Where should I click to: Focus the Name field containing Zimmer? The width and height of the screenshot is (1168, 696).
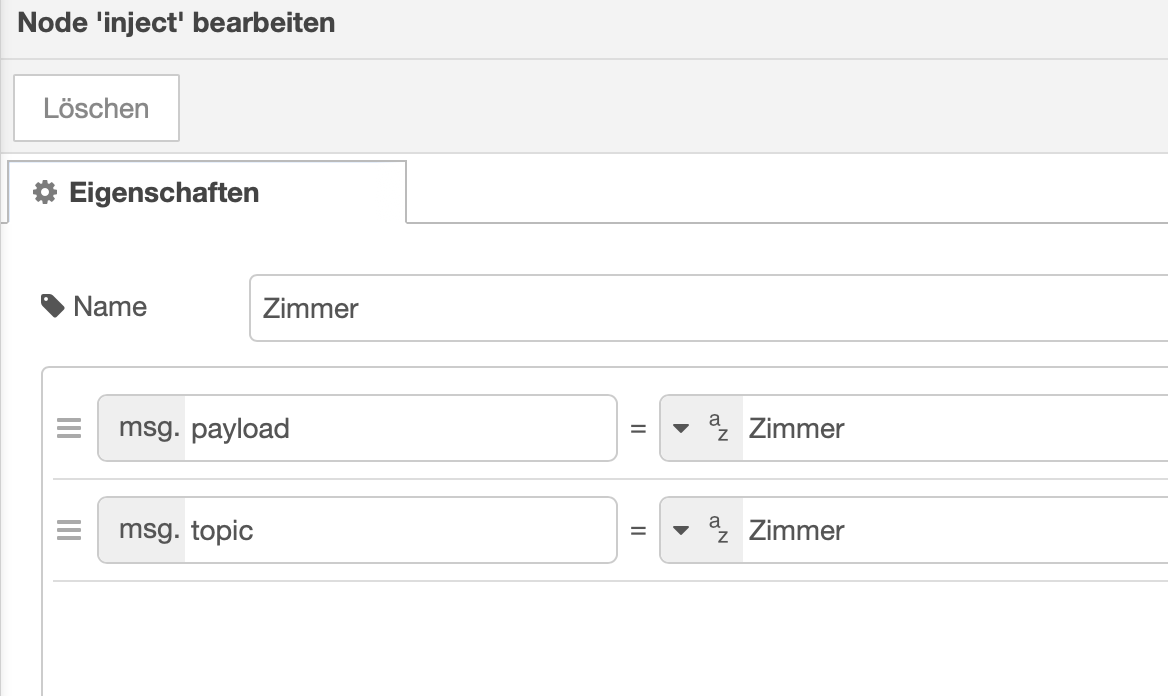coord(700,307)
